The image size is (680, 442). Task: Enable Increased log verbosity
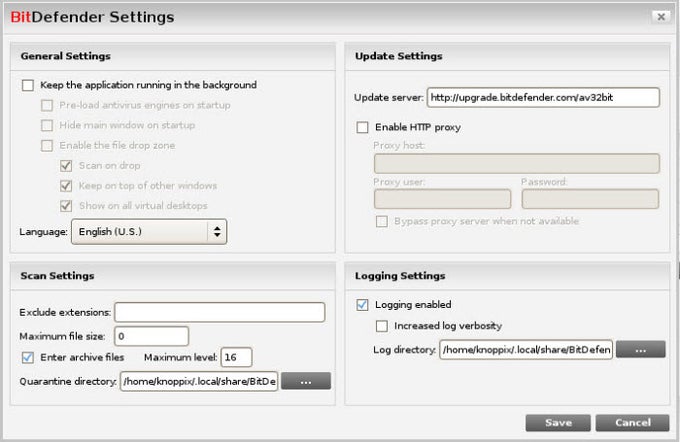[382, 326]
